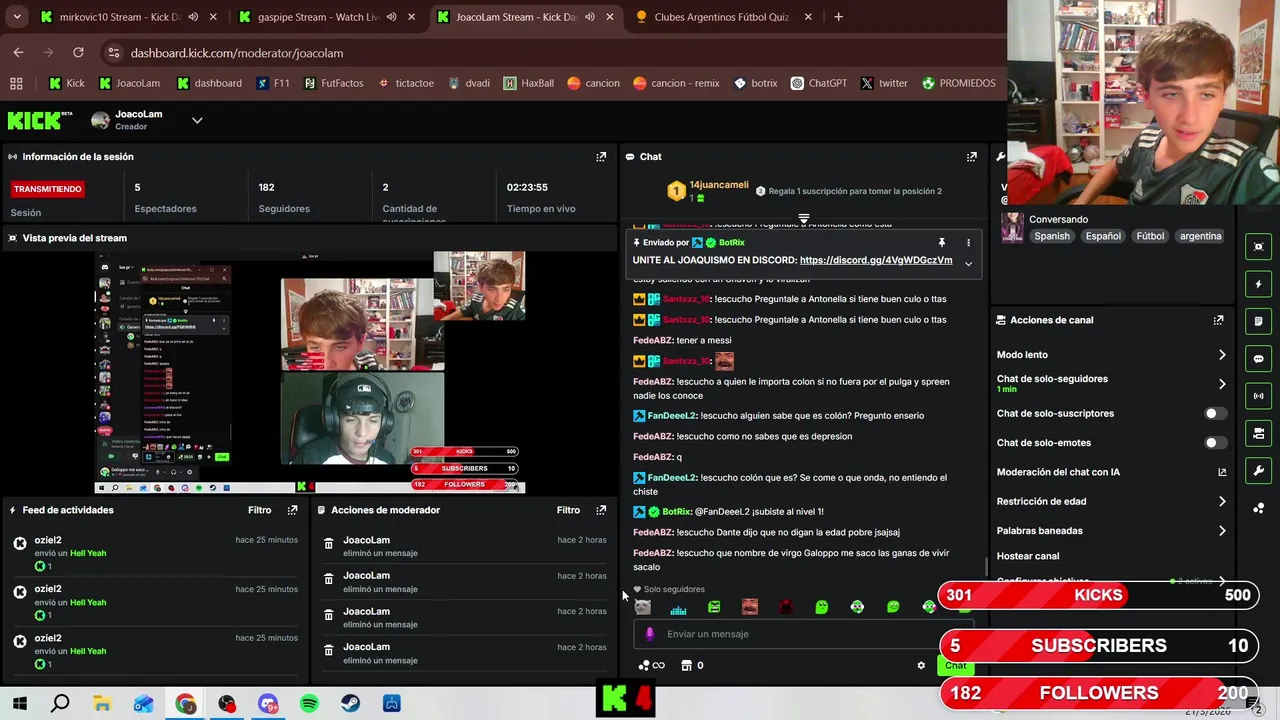Open the chat shop icon with 0
The image size is (1280, 720).
click(x=692, y=665)
